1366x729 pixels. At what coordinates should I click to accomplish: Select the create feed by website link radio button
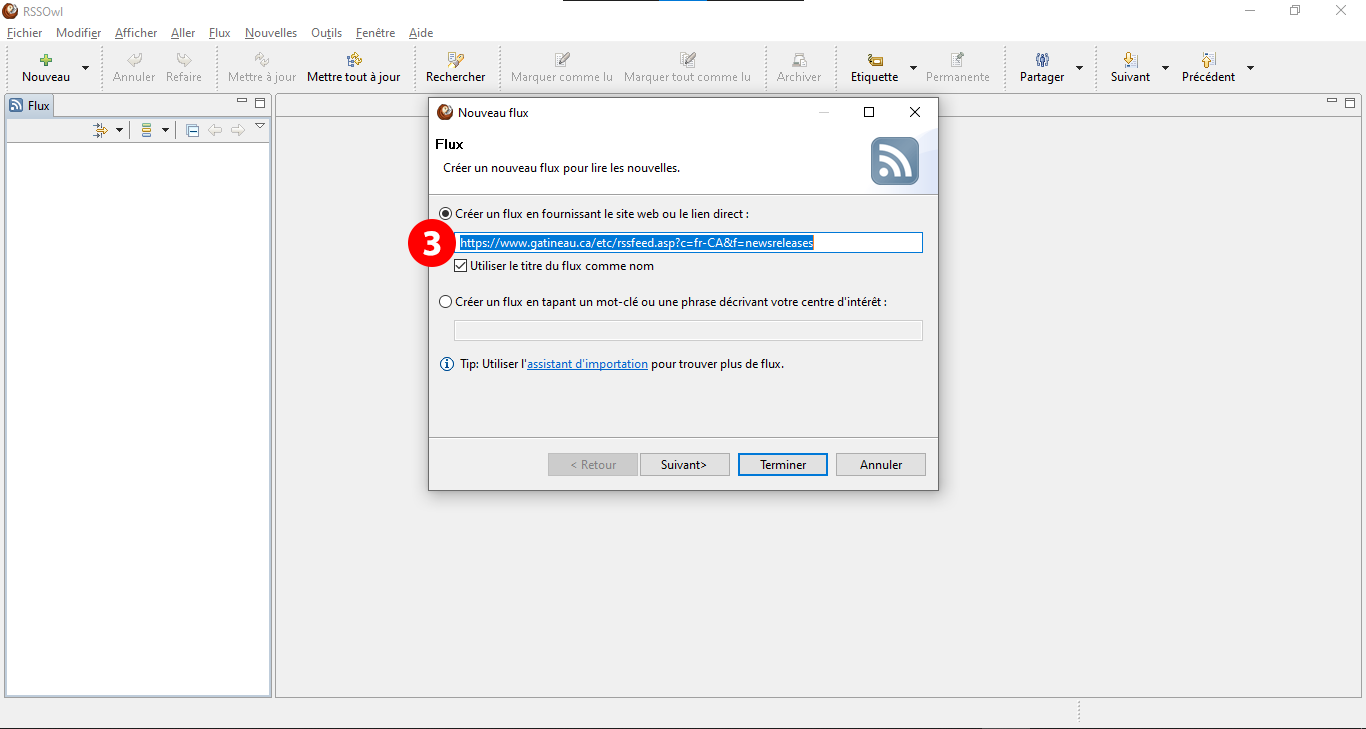446,214
